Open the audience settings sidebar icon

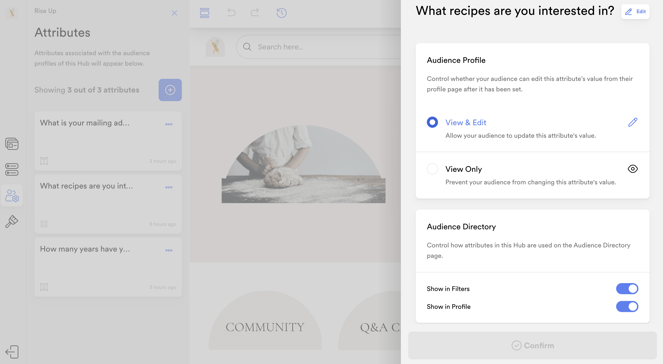(12, 196)
